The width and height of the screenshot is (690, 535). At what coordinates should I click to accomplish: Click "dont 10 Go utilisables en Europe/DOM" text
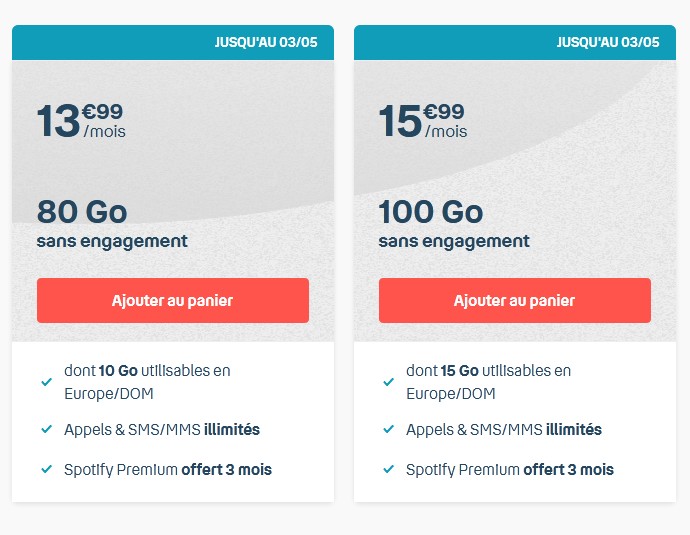pos(147,382)
